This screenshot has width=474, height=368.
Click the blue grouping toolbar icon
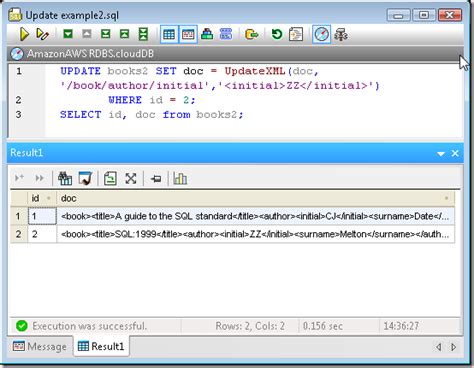tap(226, 34)
